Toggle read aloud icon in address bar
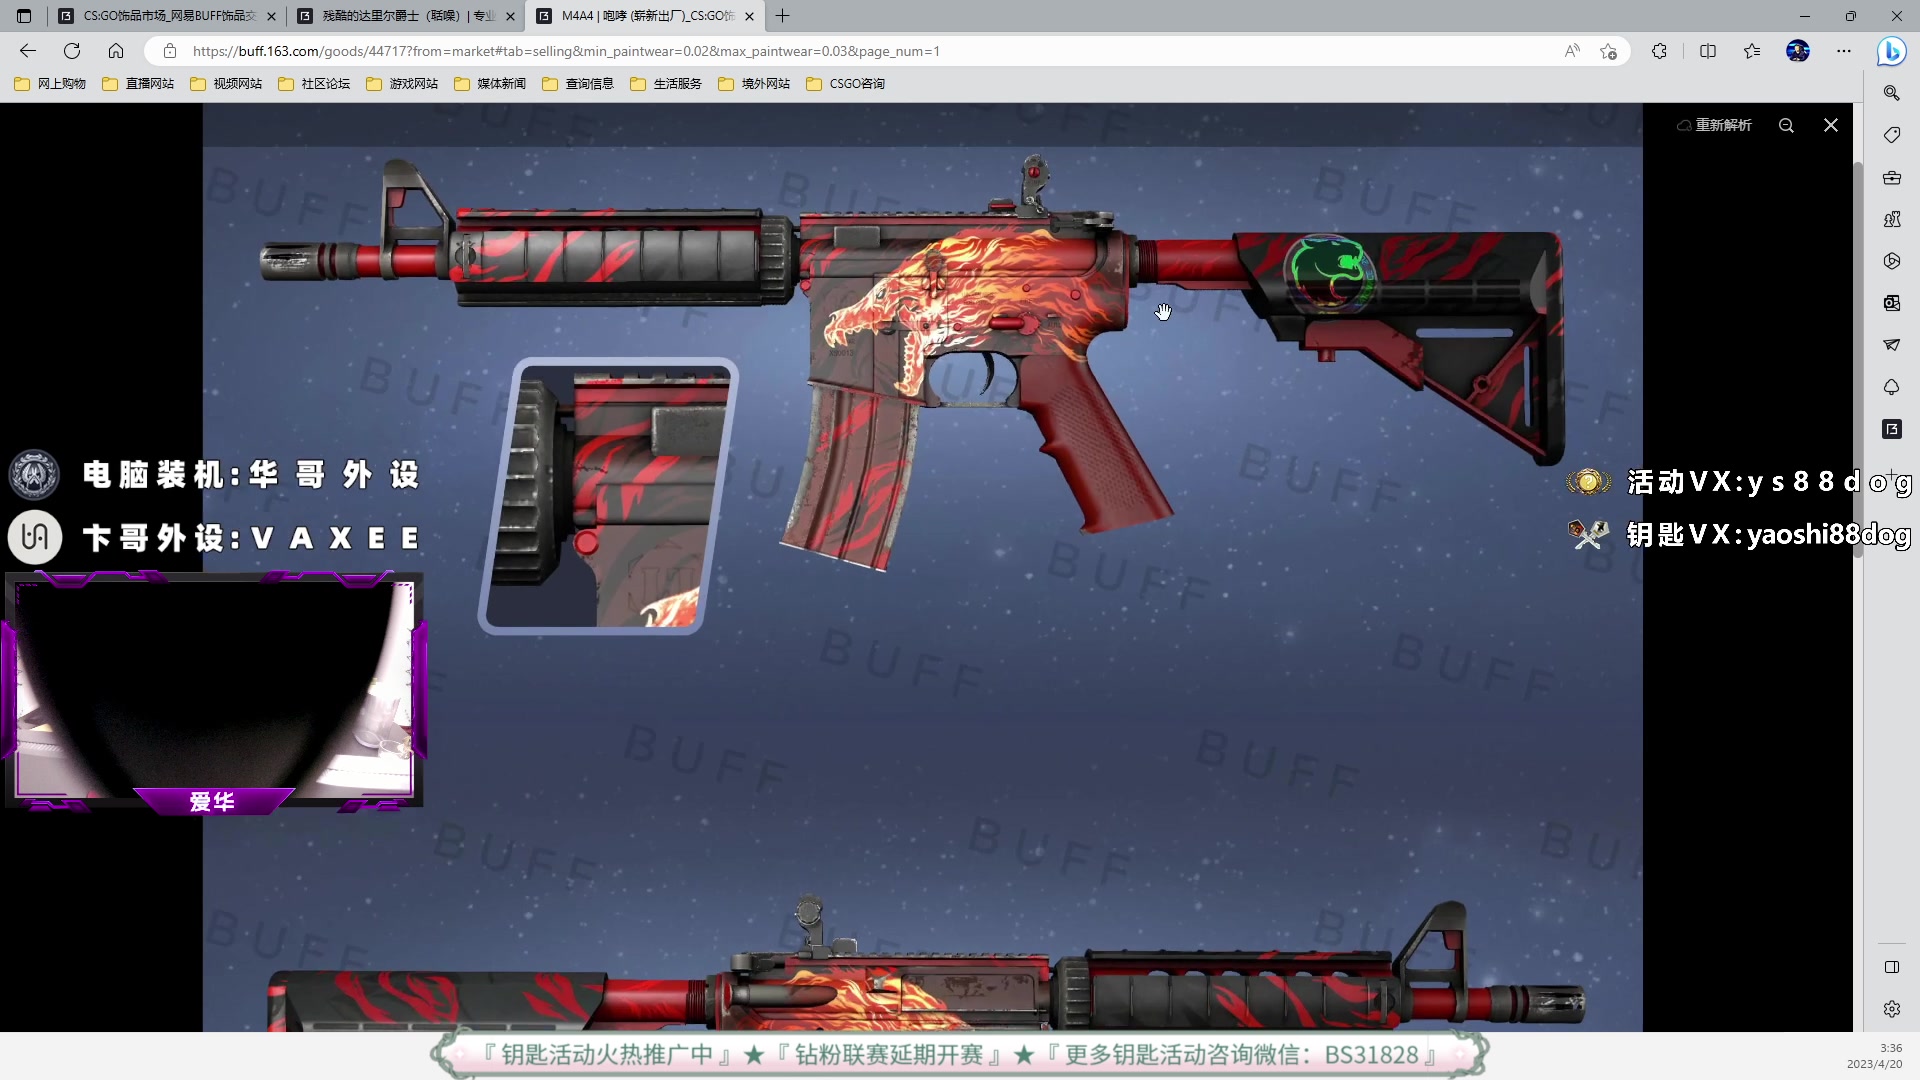1920x1080 pixels. tap(1572, 51)
